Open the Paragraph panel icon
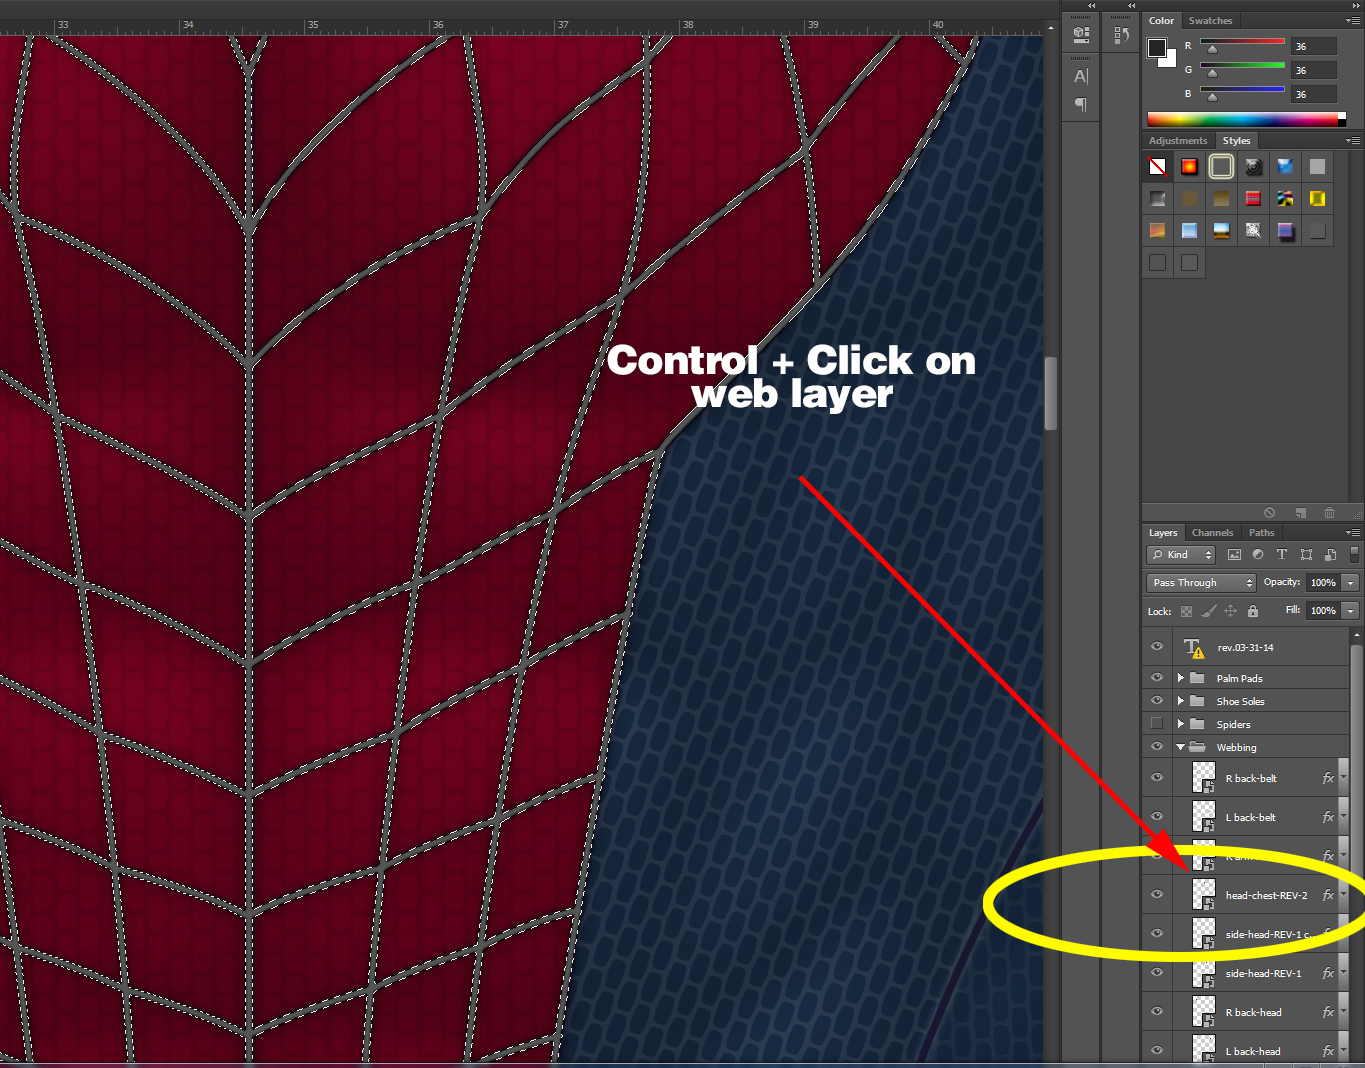The height and width of the screenshot is (1068, 1365). coord(1081,104)
